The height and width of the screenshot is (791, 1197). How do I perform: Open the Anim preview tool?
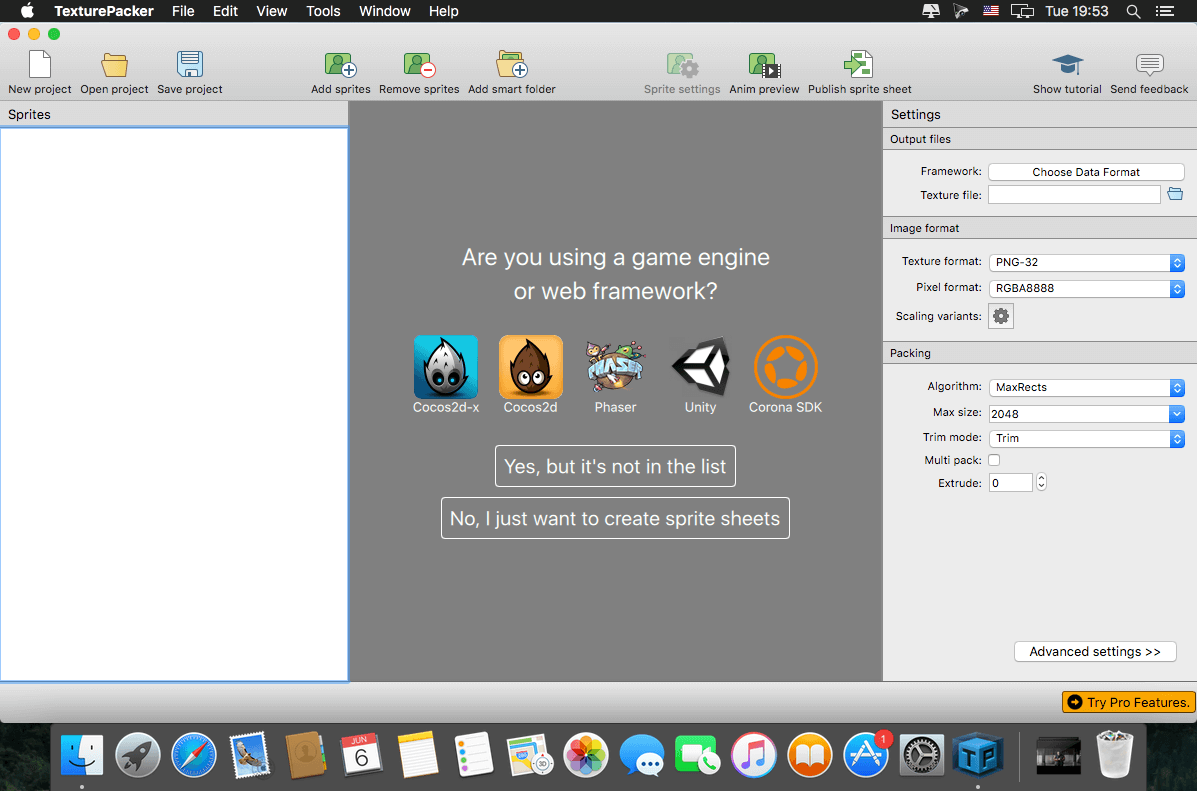click(764, 65)
